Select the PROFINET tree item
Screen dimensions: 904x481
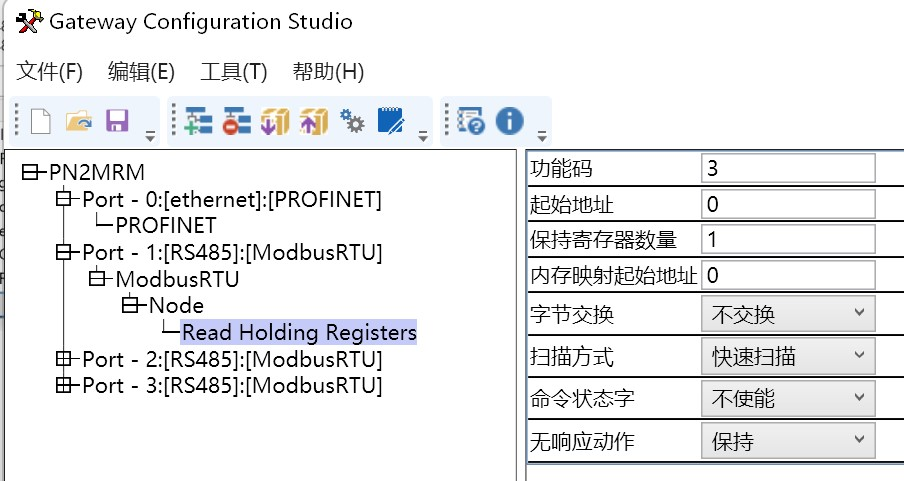[166, 226]
